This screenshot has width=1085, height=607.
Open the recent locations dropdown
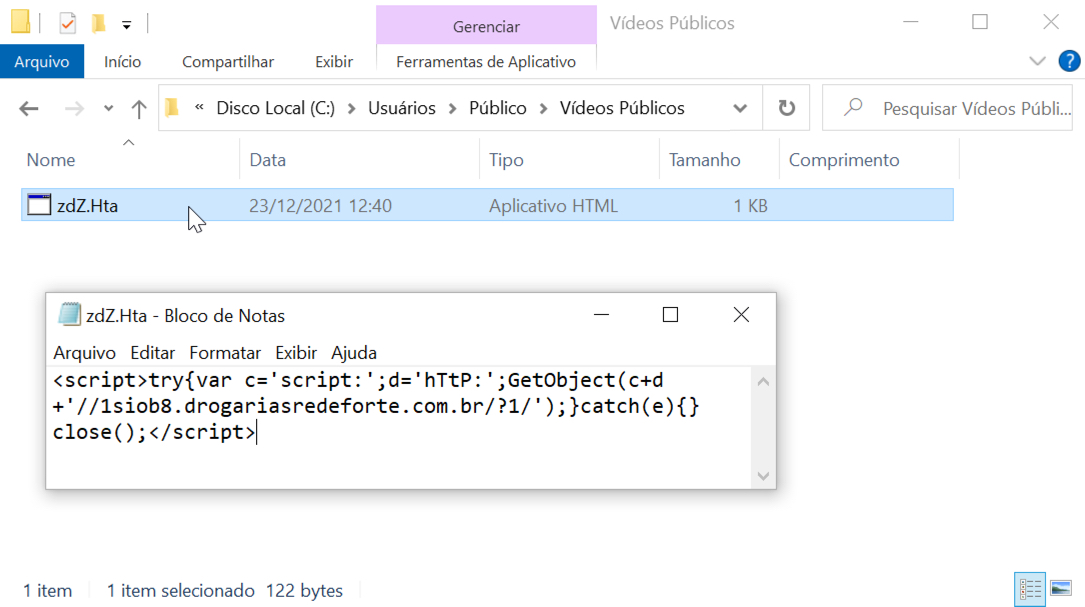108,109
